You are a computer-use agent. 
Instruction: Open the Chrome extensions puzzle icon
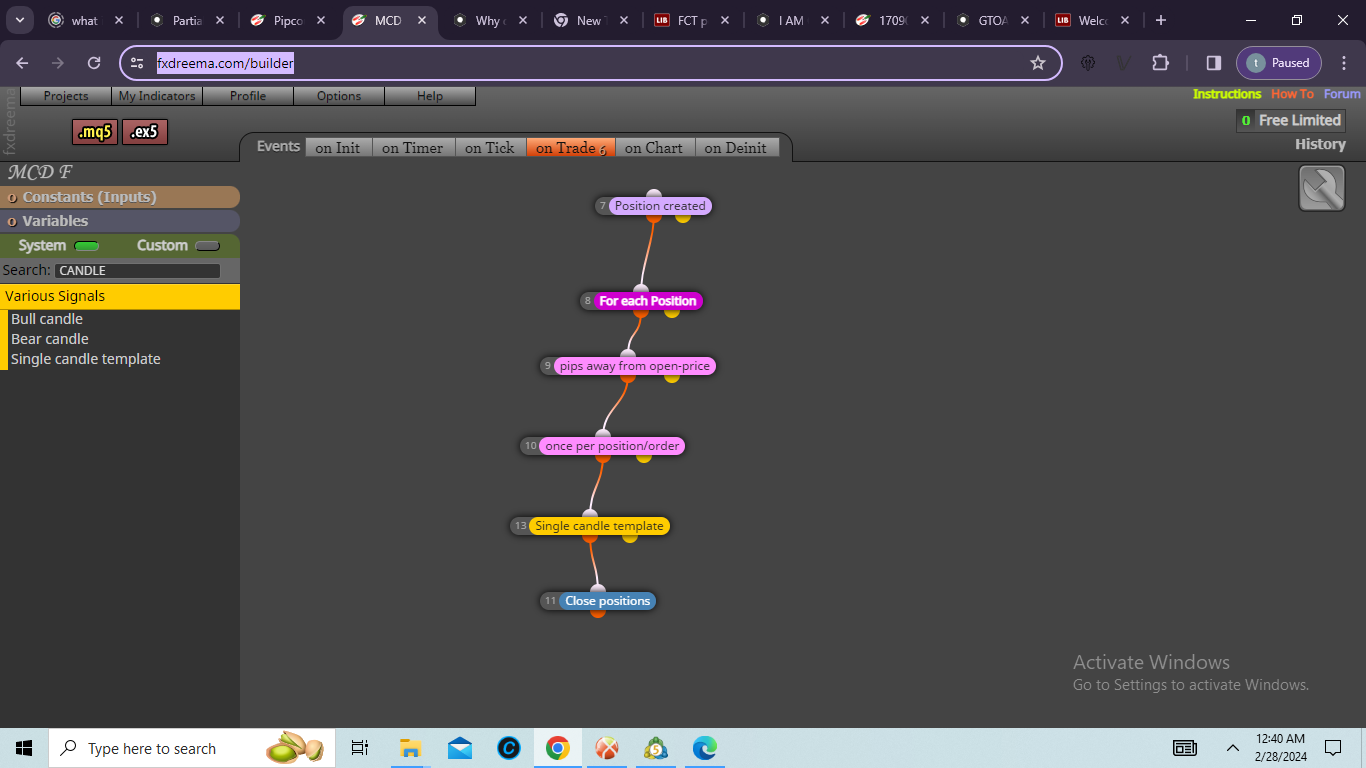[x=1160, y=63]
